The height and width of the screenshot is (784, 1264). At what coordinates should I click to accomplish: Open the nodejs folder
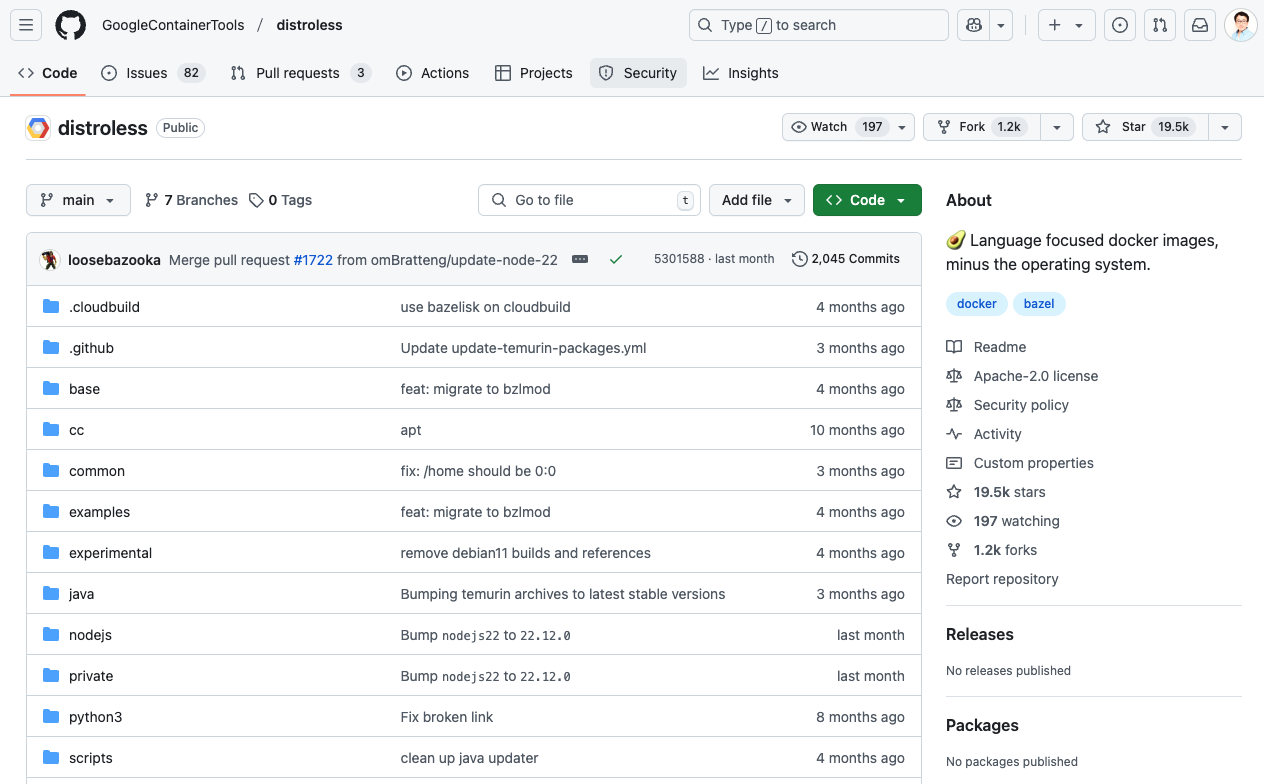90,635
